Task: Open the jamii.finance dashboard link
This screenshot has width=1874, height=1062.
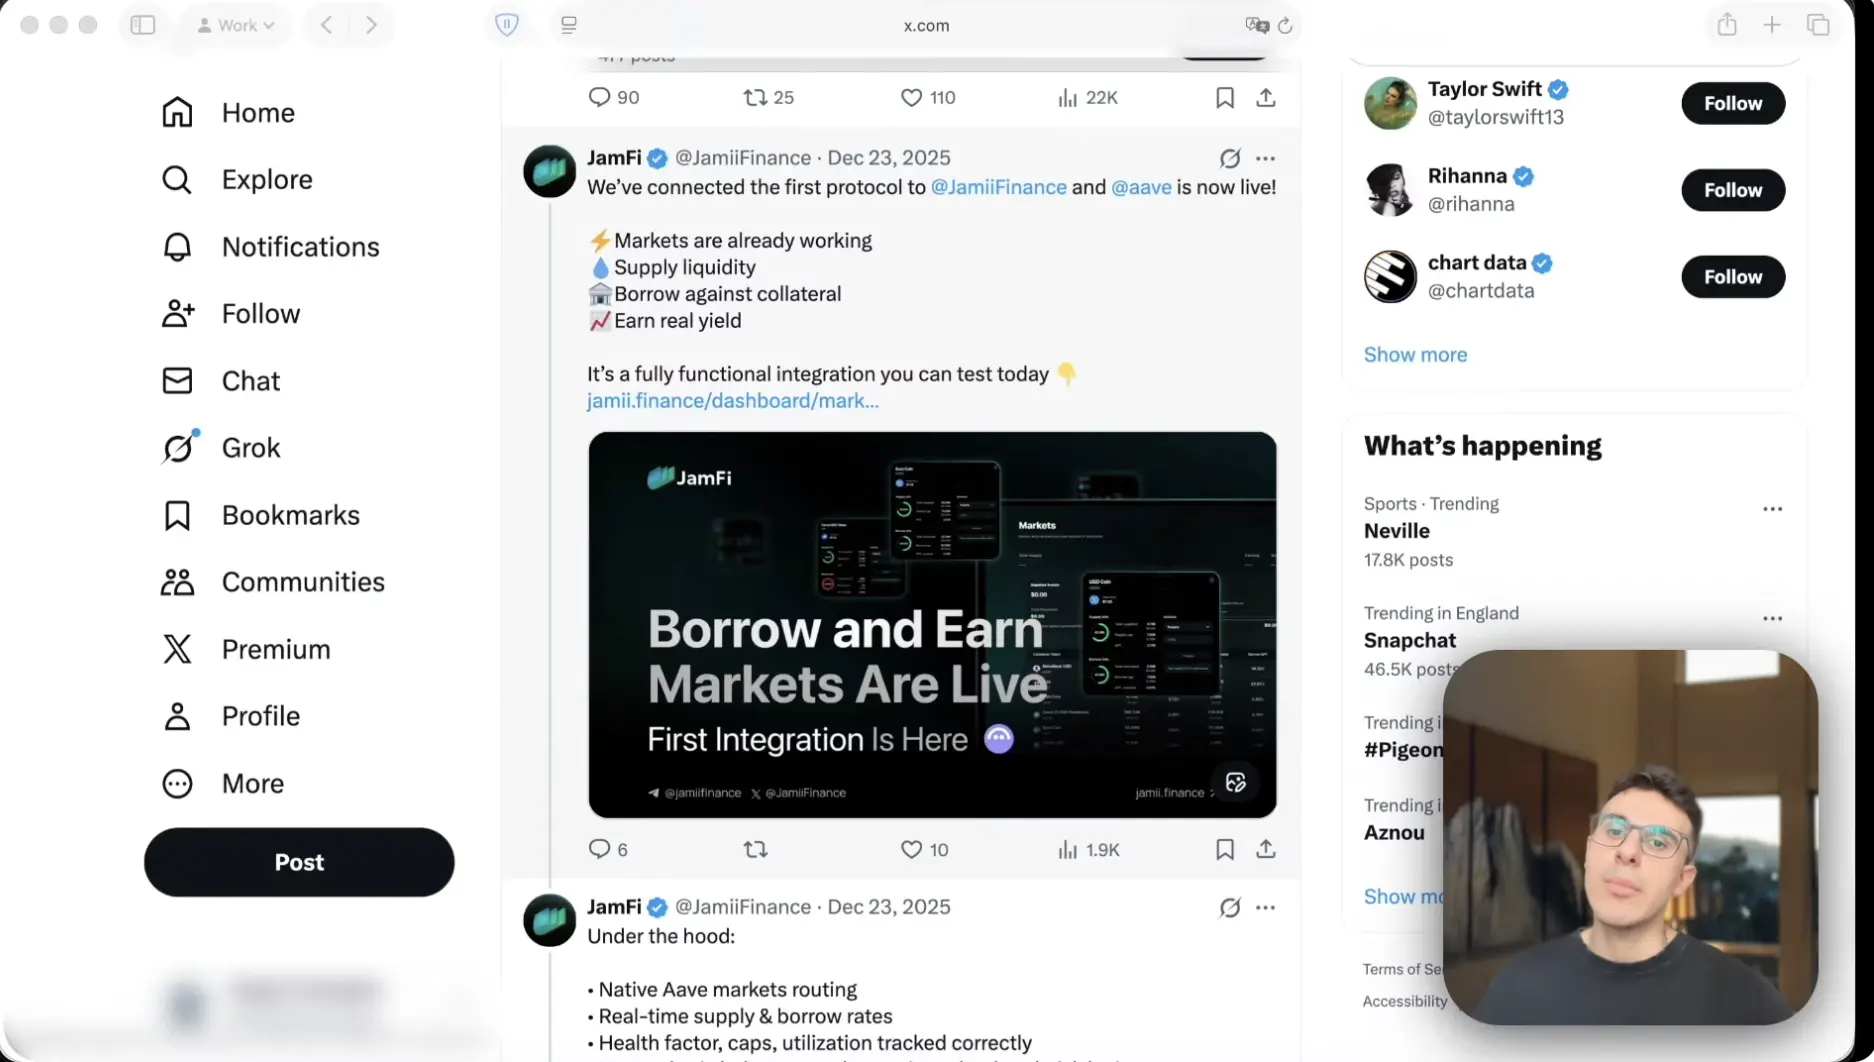Action: click(x=733, y=401)
